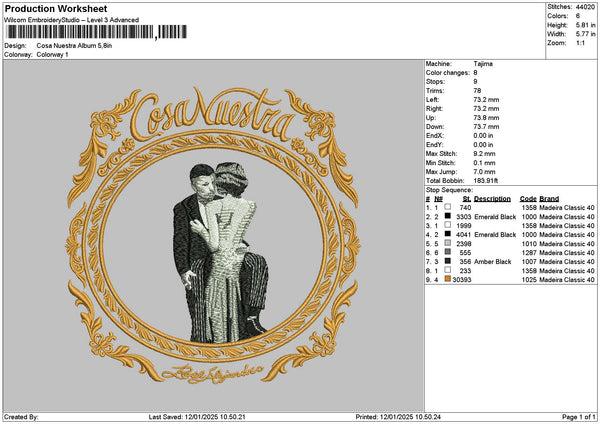Select the Down value 73.7 mm
600x424 pixels.
(486, 127)
